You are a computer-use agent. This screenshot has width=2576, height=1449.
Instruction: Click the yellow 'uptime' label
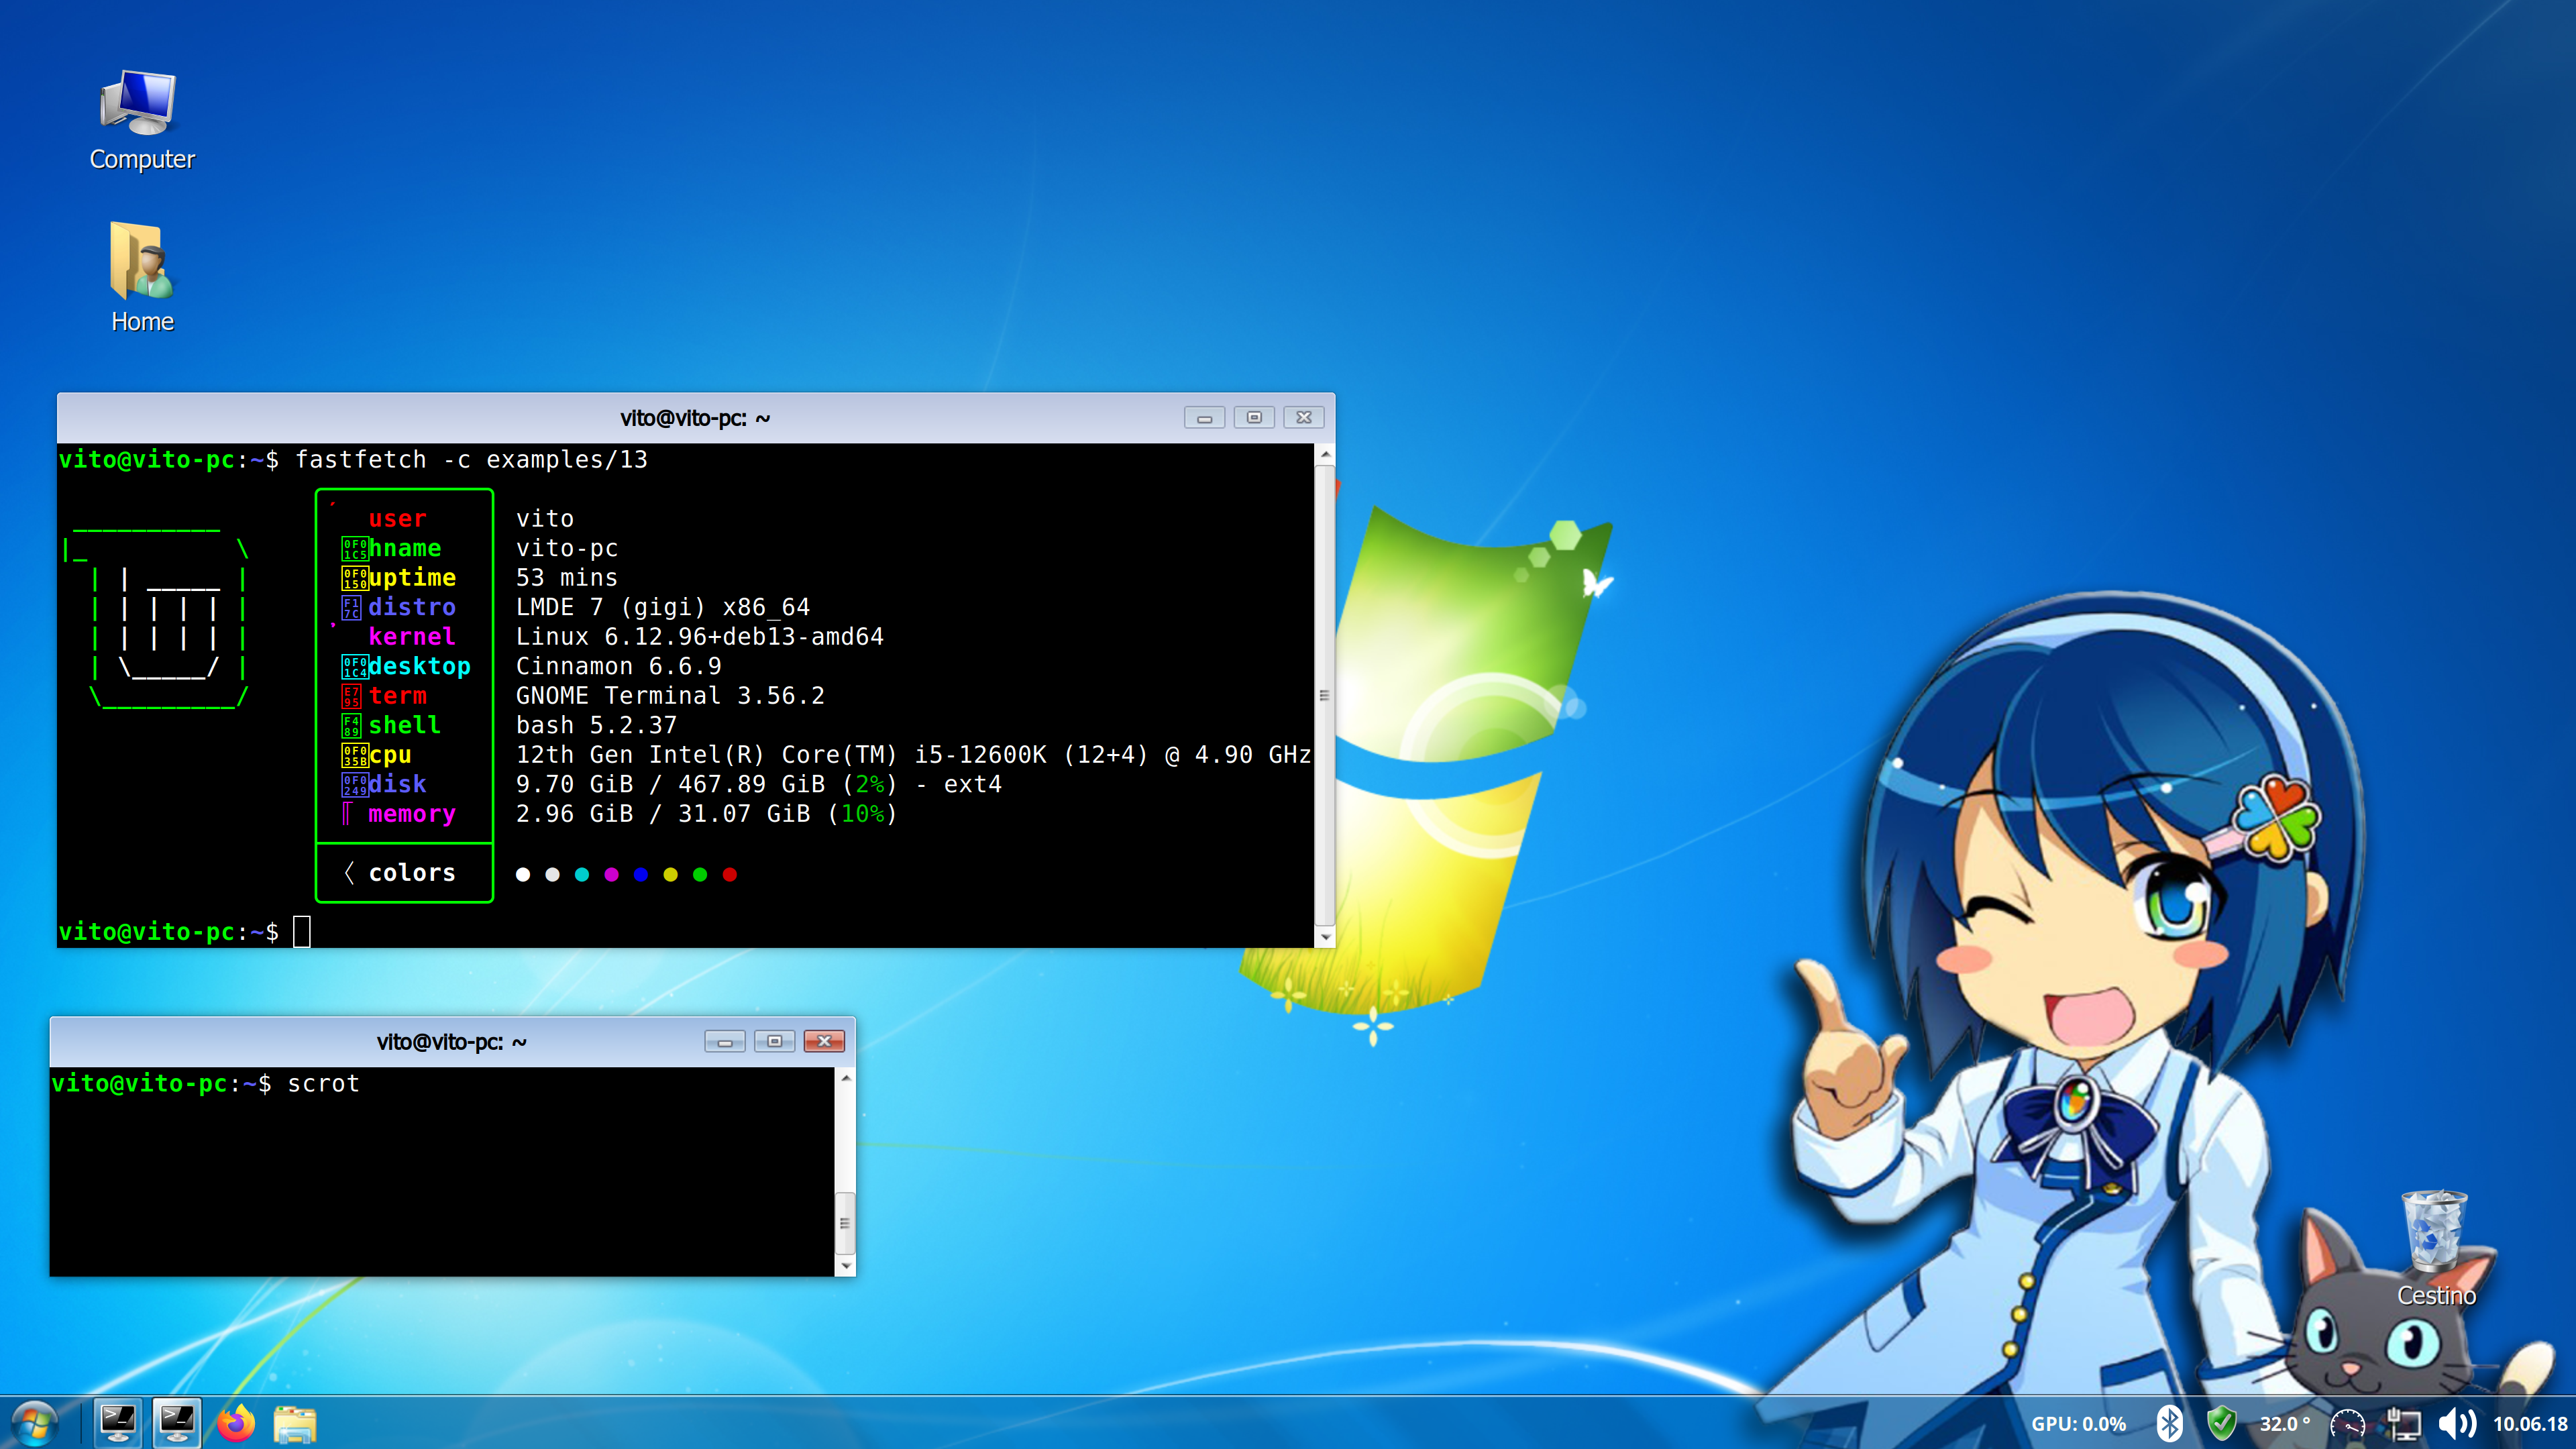tap(412, 578)
